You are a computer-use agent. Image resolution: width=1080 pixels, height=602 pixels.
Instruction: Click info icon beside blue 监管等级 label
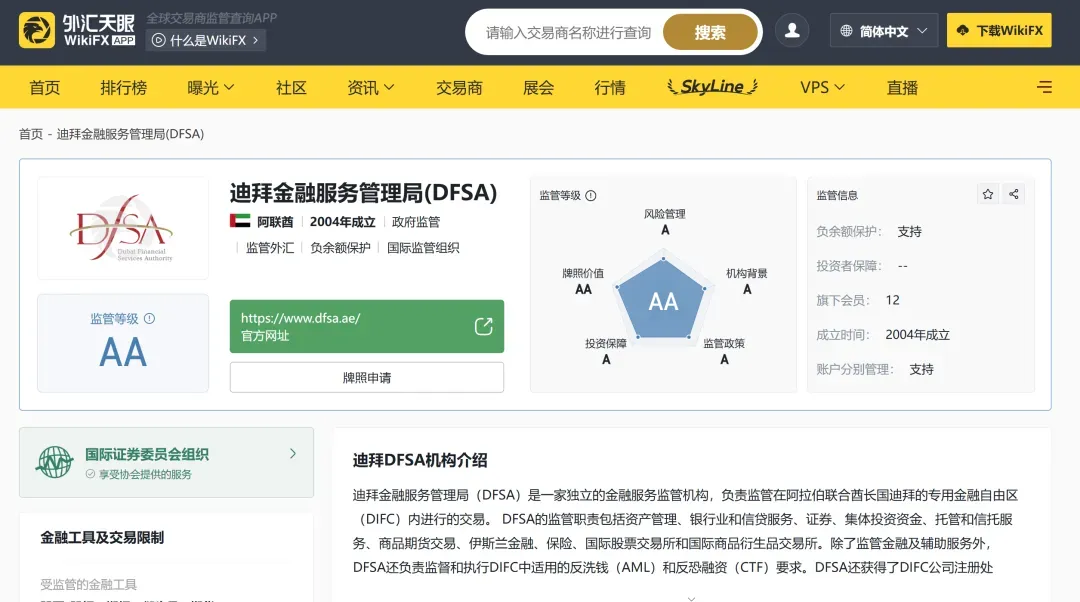pyautogui.click(x=149, y=318)
